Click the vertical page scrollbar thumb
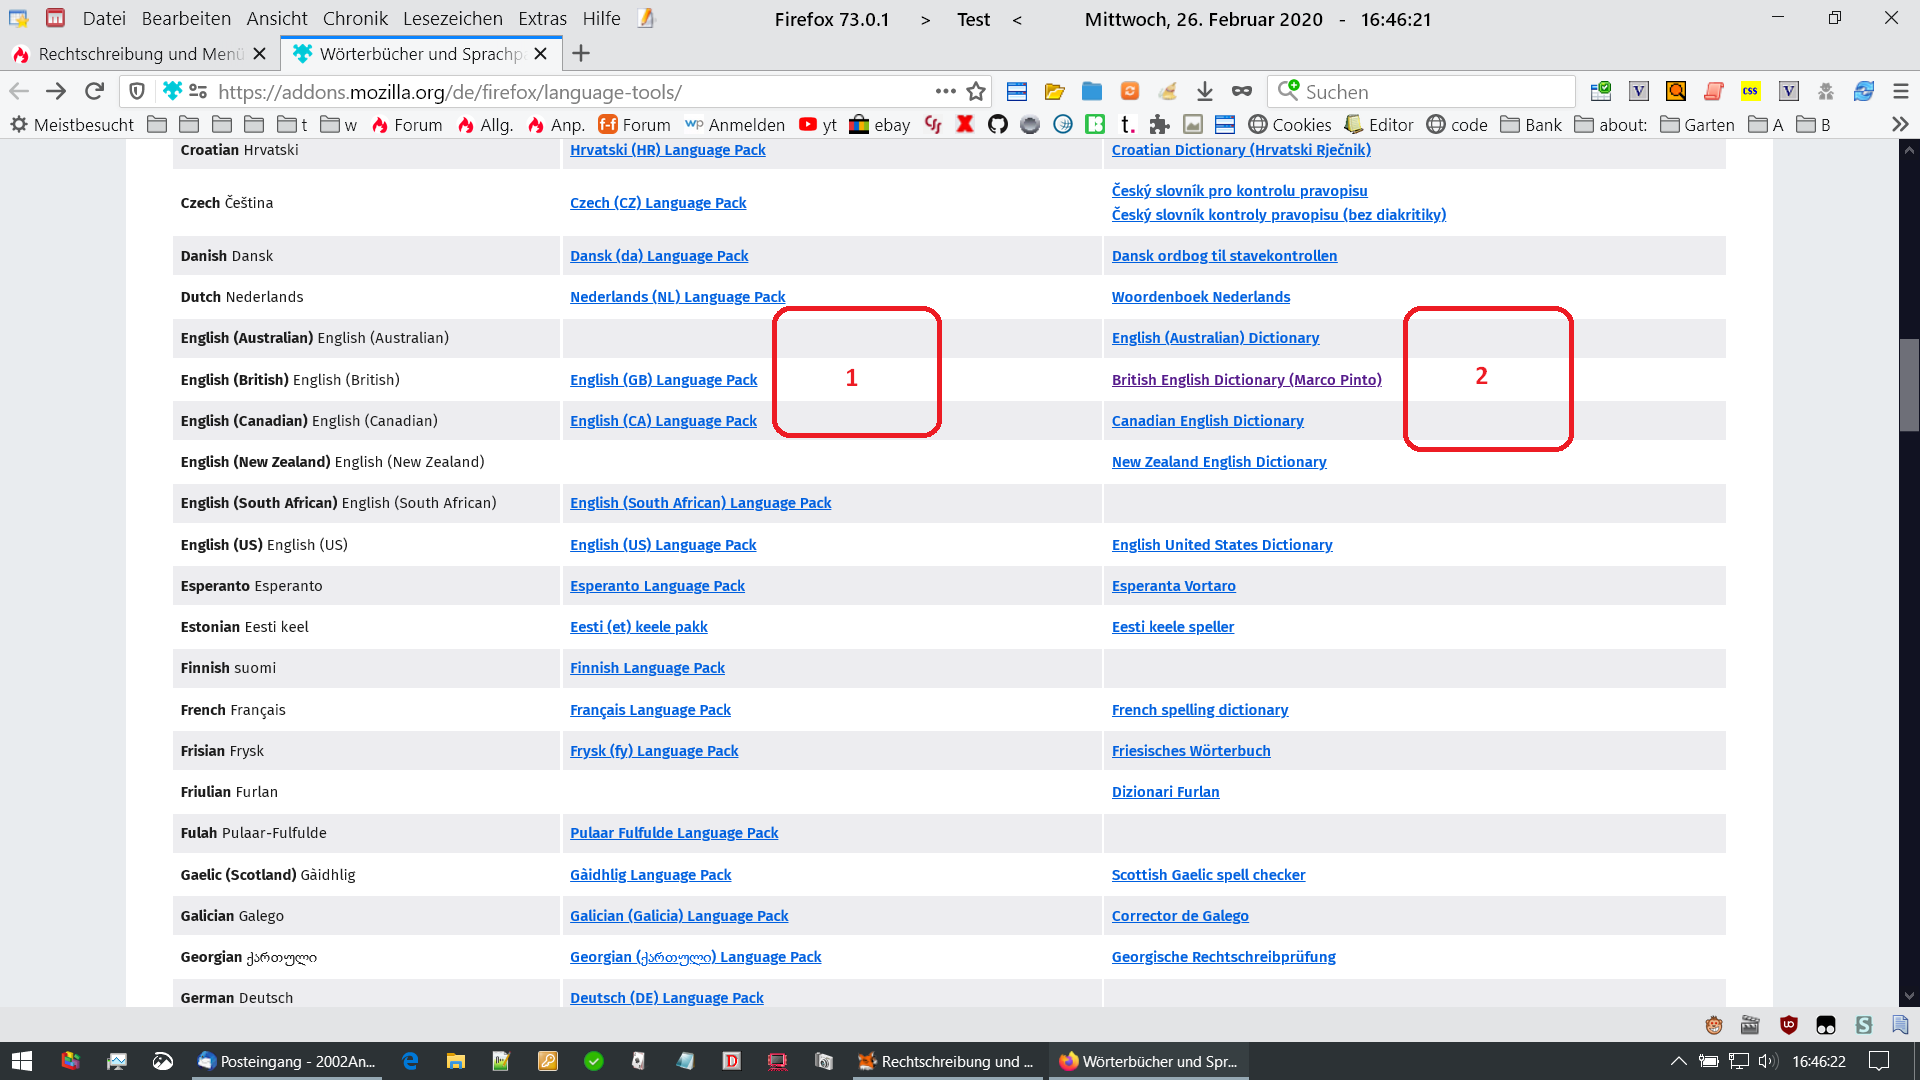Screen dimensions: 1920x1080 pos(1909,385)
